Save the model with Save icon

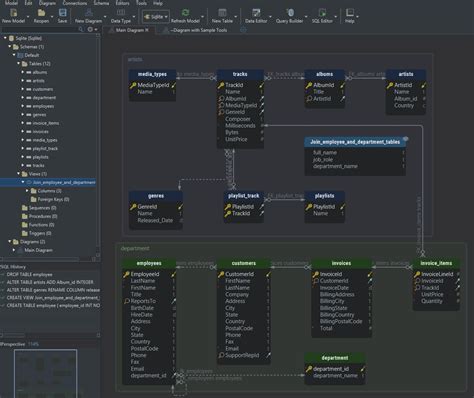[62, 13]
